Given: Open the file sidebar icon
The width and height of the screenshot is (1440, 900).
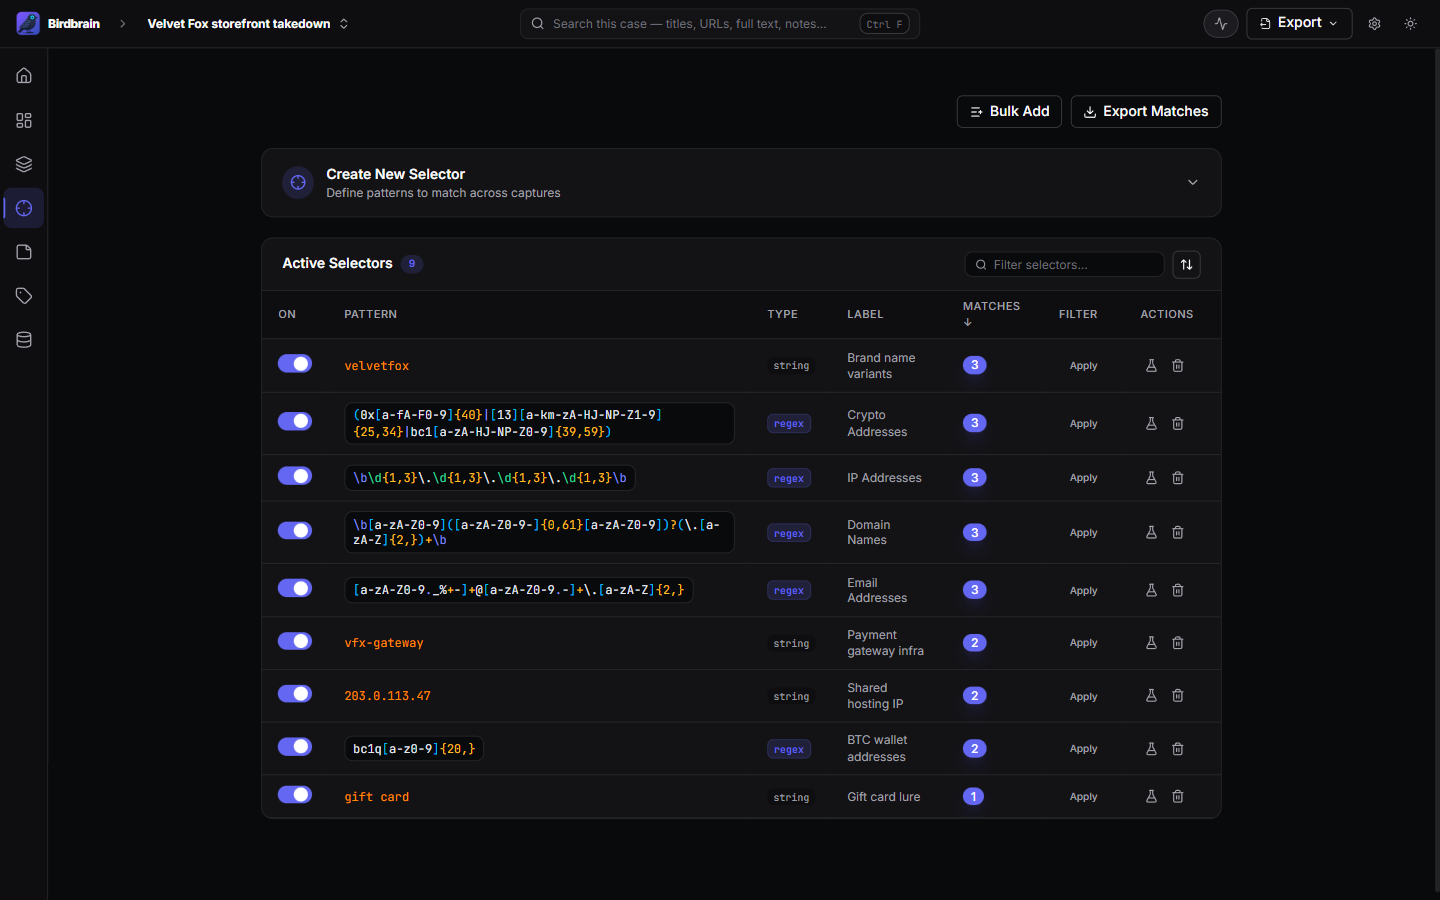Looking at the screenshot, I should [x=24, y=252].
